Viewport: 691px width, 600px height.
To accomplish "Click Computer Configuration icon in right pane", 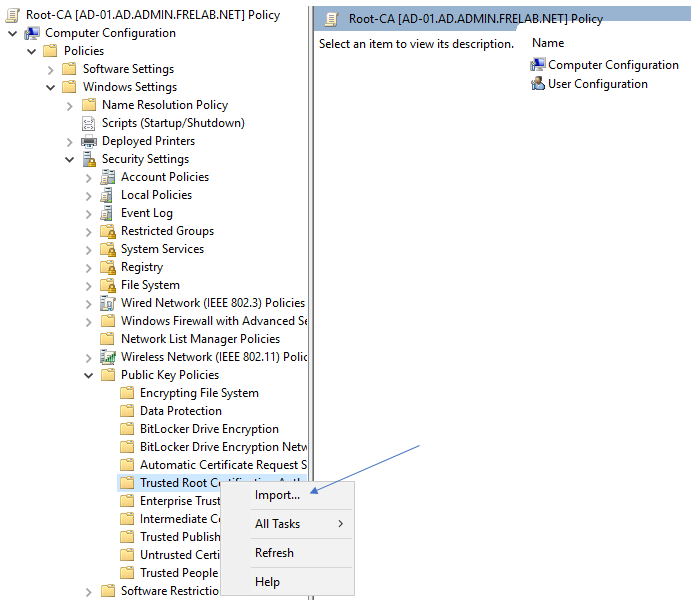I will 538,65.
